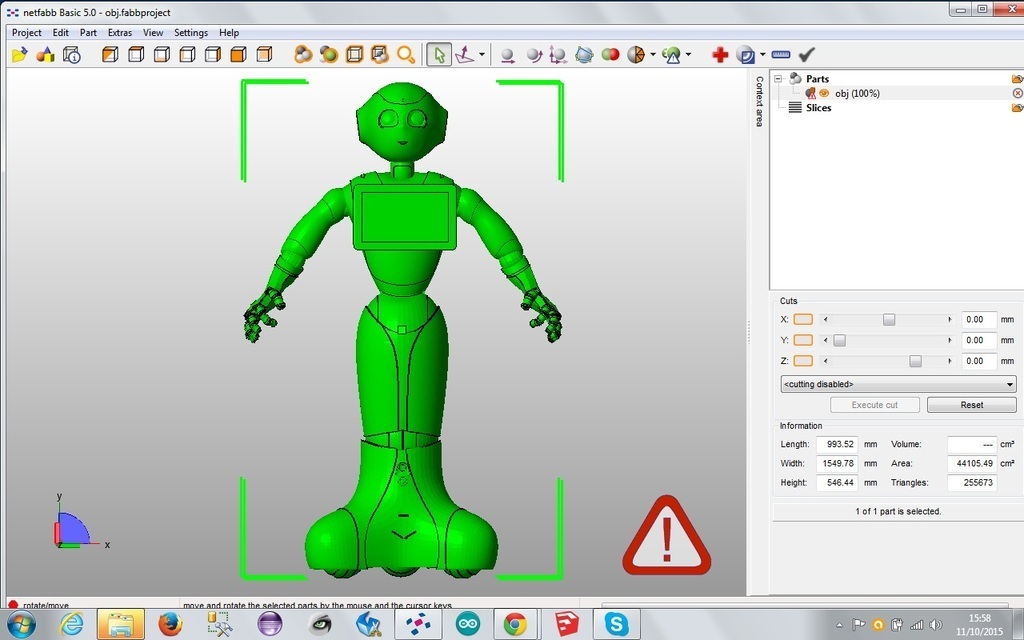Open the cutting disabled dropdown
Screen dimensions: 1024x640
[898, 384]
